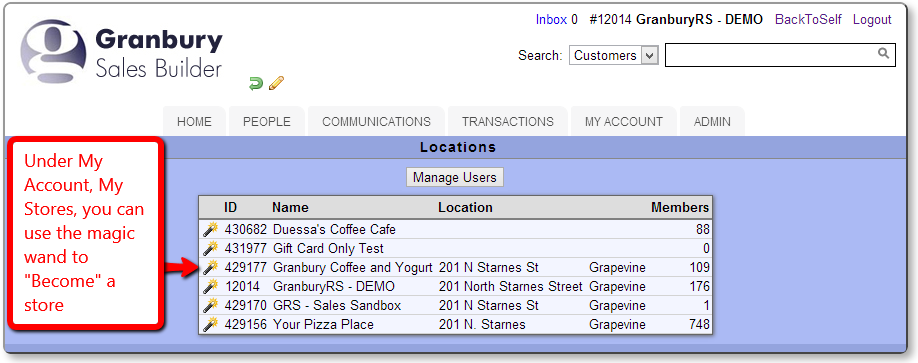
Task: Open the MY ACCOUNT tab
Action: click(x=624, y=122)
